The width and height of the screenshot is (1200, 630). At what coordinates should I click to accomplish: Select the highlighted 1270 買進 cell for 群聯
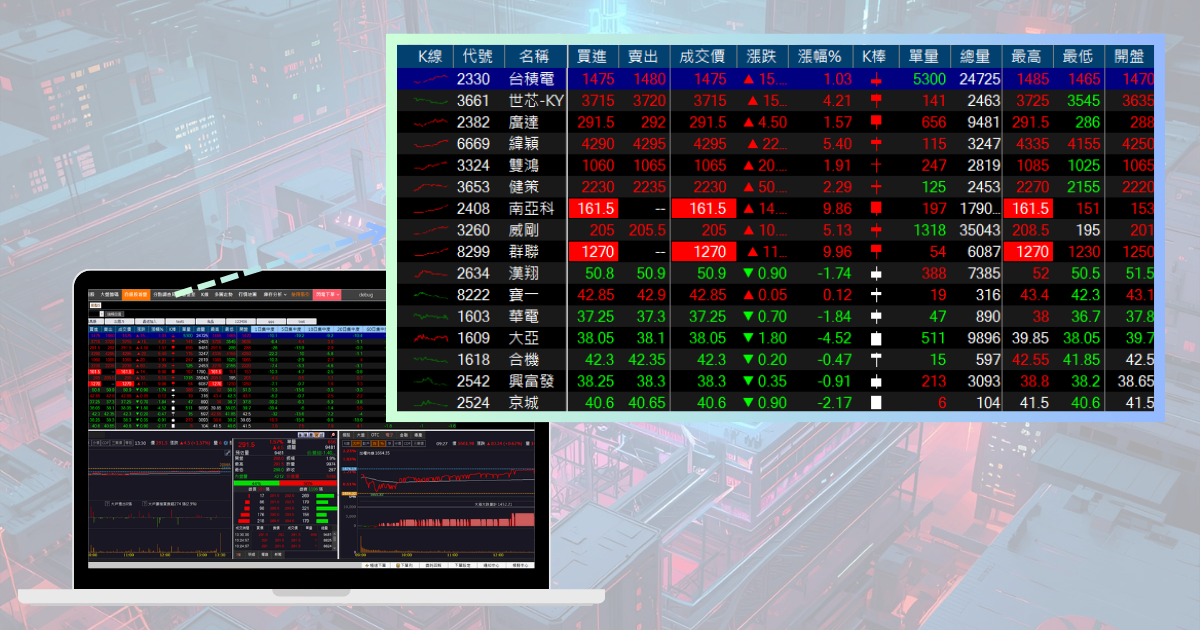[593, 251]
